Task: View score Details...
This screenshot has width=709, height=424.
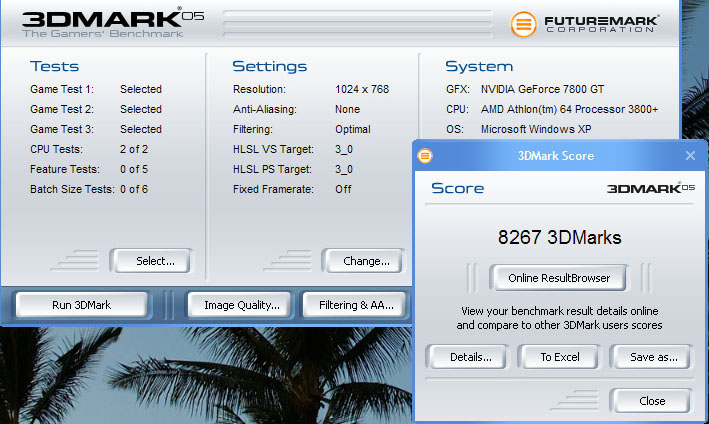Action: [x=468, y=357]
